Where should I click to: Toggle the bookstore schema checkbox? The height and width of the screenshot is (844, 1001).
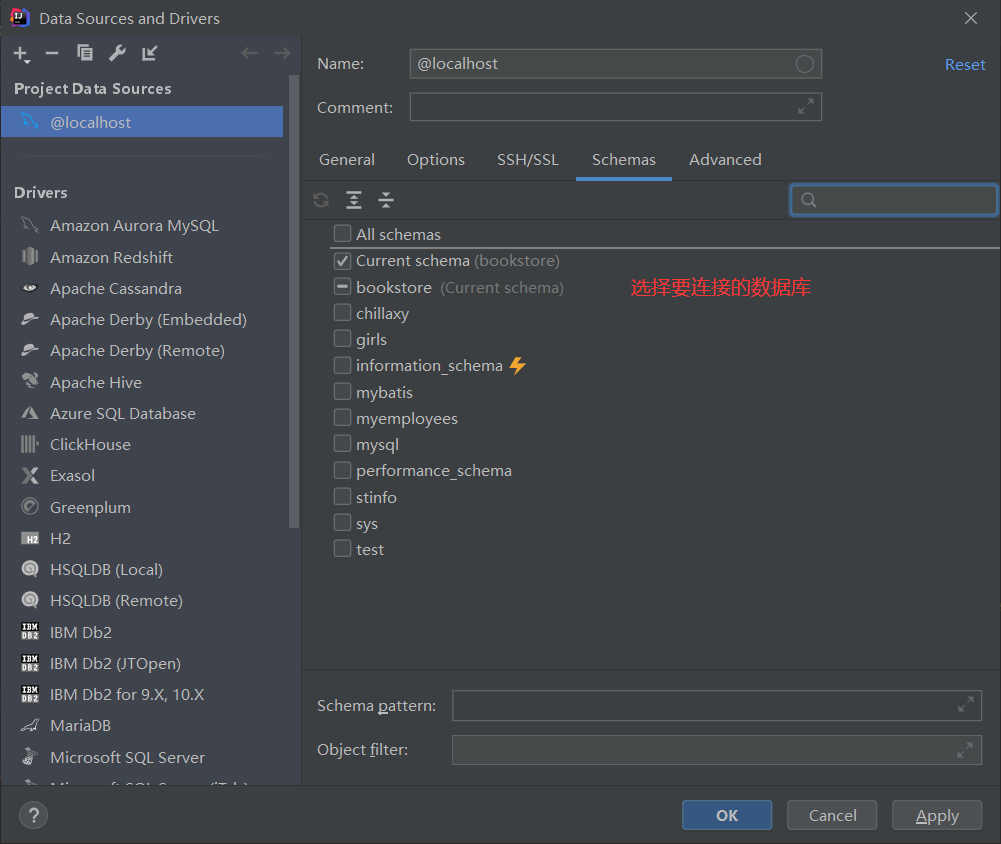tap(342, 287)
